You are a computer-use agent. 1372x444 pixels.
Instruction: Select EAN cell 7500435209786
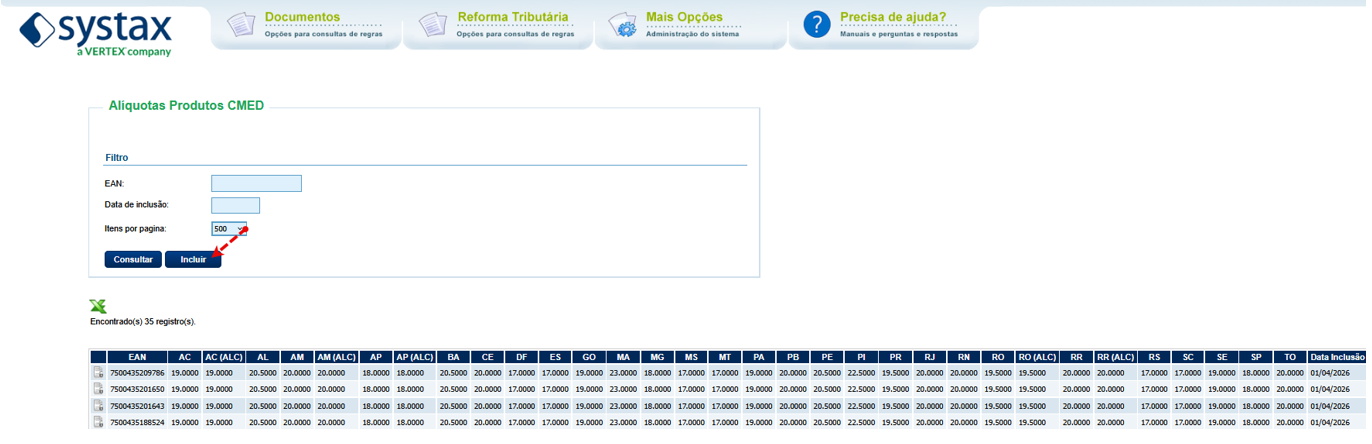click(137, 373)
